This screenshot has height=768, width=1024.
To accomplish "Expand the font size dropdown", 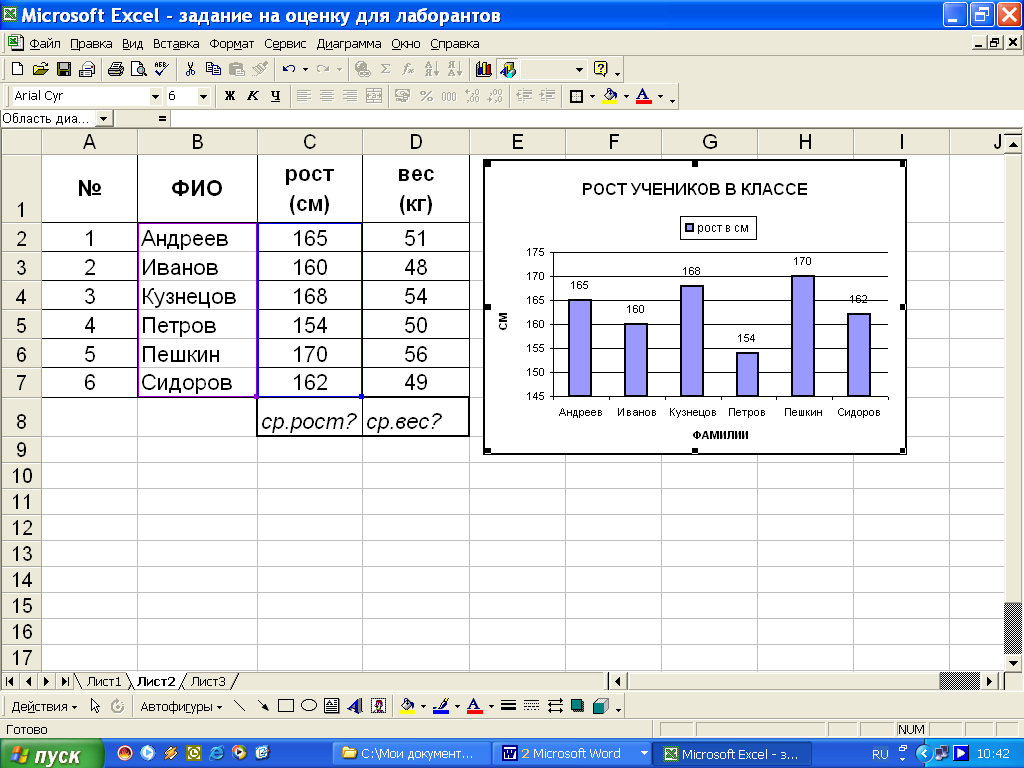I will coord(204,97).
